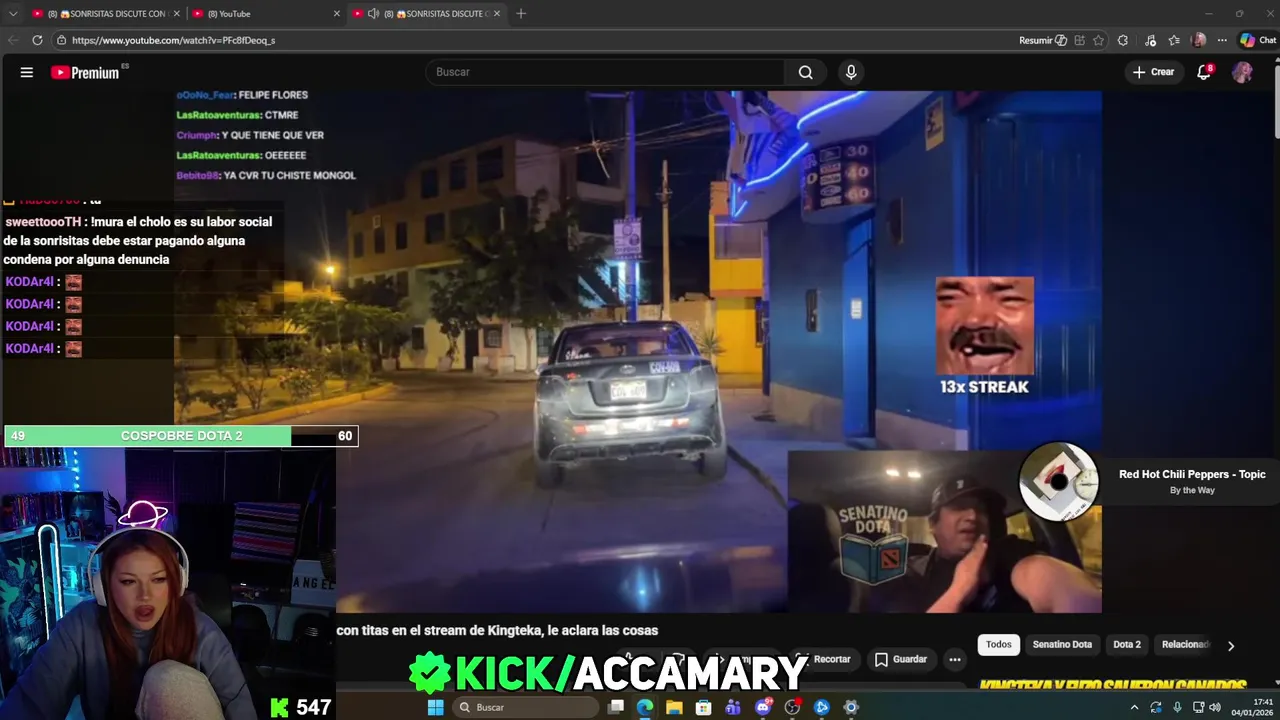The width and height of the screenshot is (1280, 720).
Task: Open Microsoft Teams from taskbar
Action: (x=733, y=707)
